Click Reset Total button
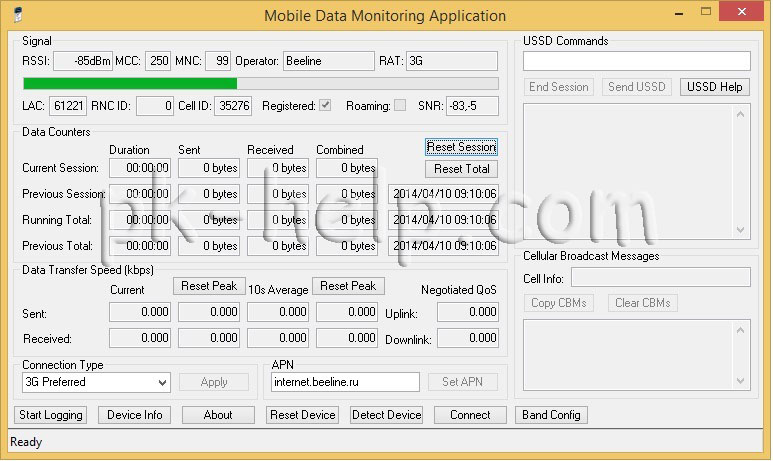 (461, 169)
